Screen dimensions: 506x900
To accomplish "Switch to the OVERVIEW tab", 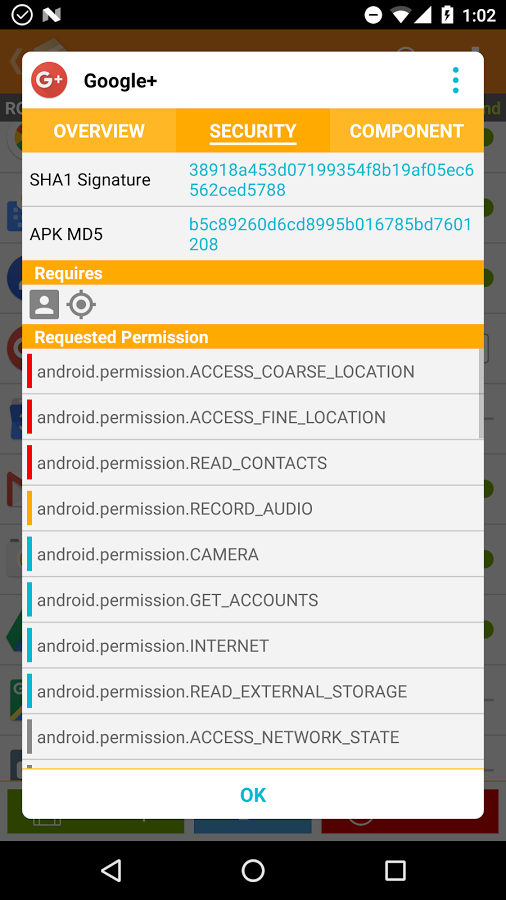I will point(99,131).
